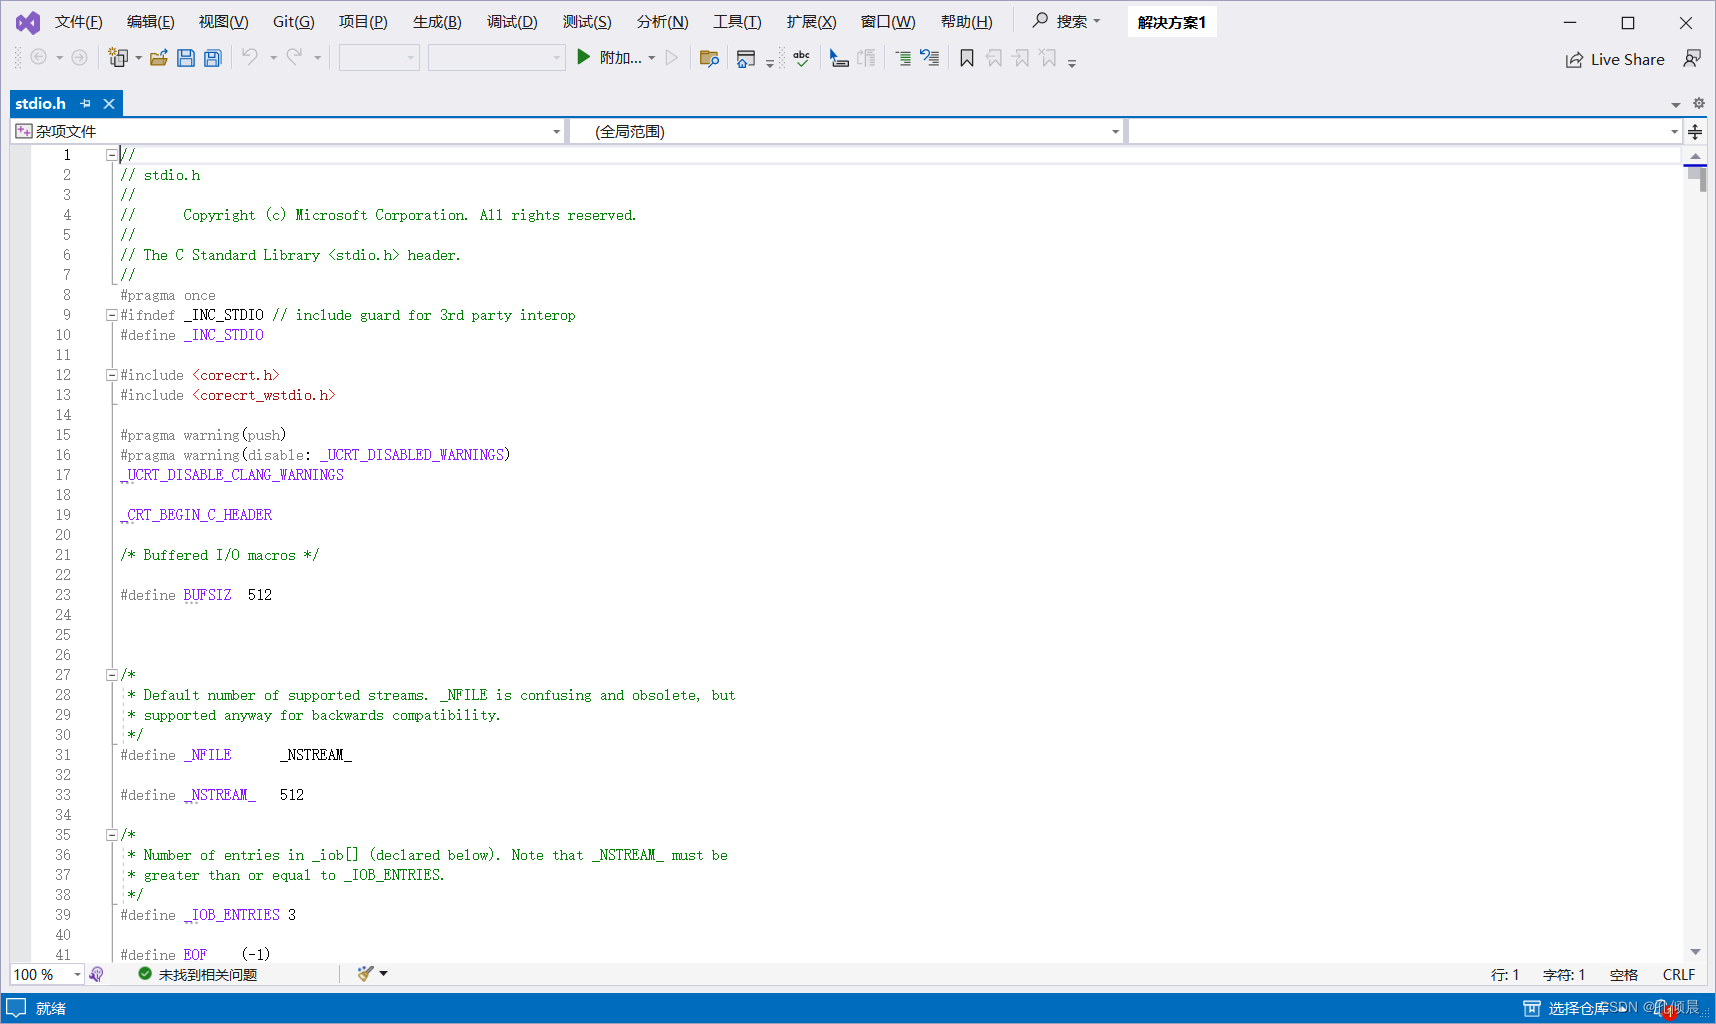Image resolution: width=1716 pixels, height=1024 pixels.
Task: Open the 扩展(X) menu
Action: tap(811, 22)
